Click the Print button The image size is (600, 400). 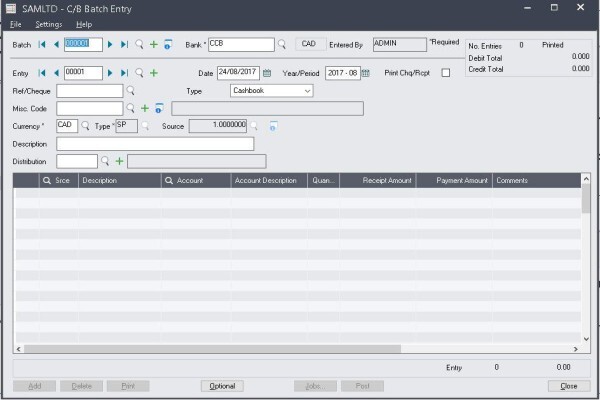(x=128, y=386)
